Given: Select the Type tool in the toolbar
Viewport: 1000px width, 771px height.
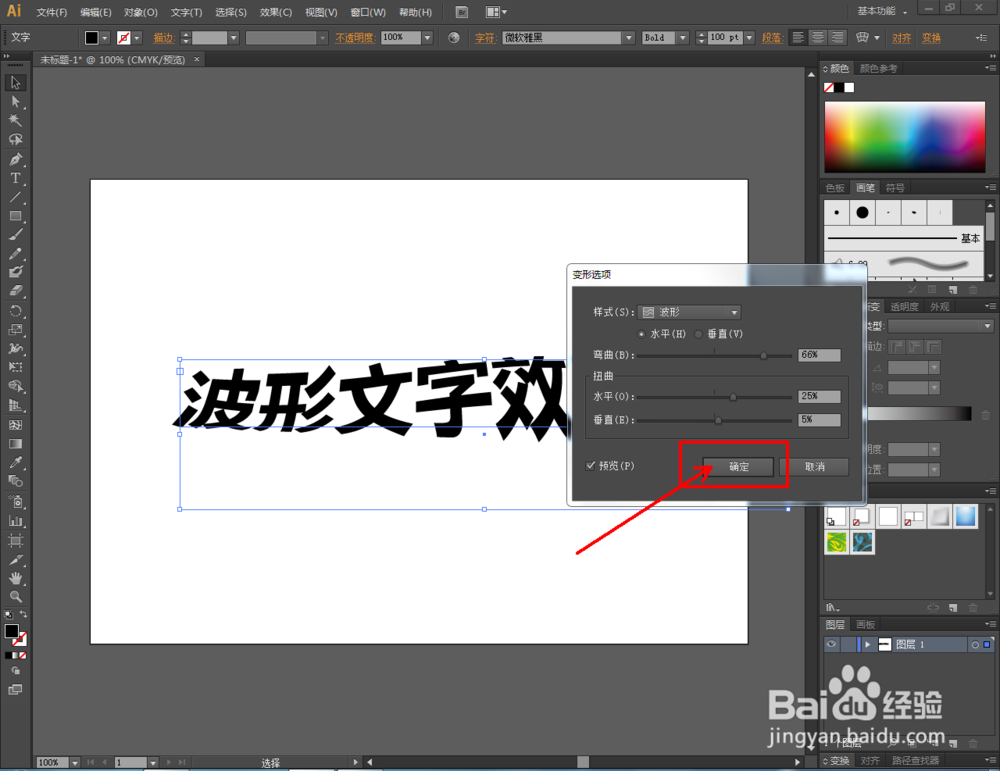Looking at the screenshot, I should [16, 178].
